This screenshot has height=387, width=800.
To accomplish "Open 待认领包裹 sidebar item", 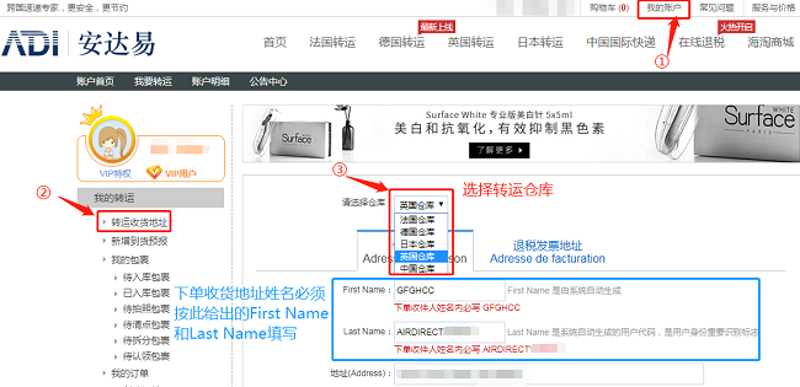I will 146,356.
